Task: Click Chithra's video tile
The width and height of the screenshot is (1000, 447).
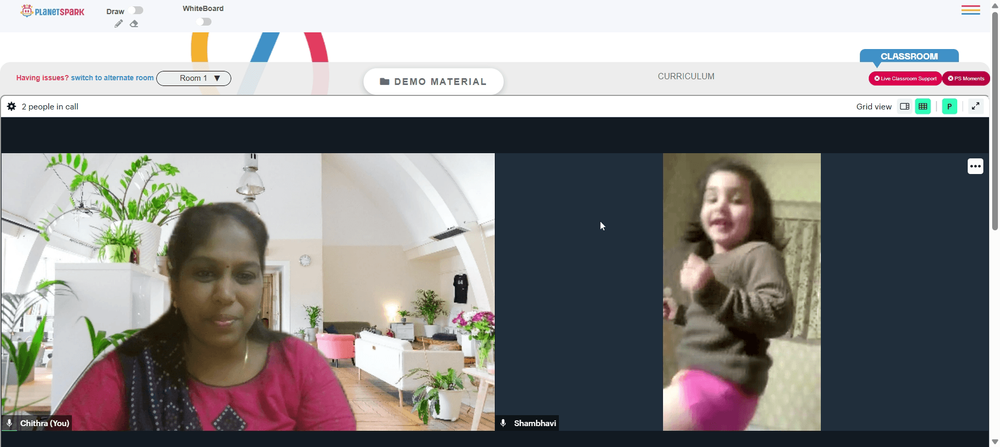Action: pyautogui.click(x=248, y=291)
